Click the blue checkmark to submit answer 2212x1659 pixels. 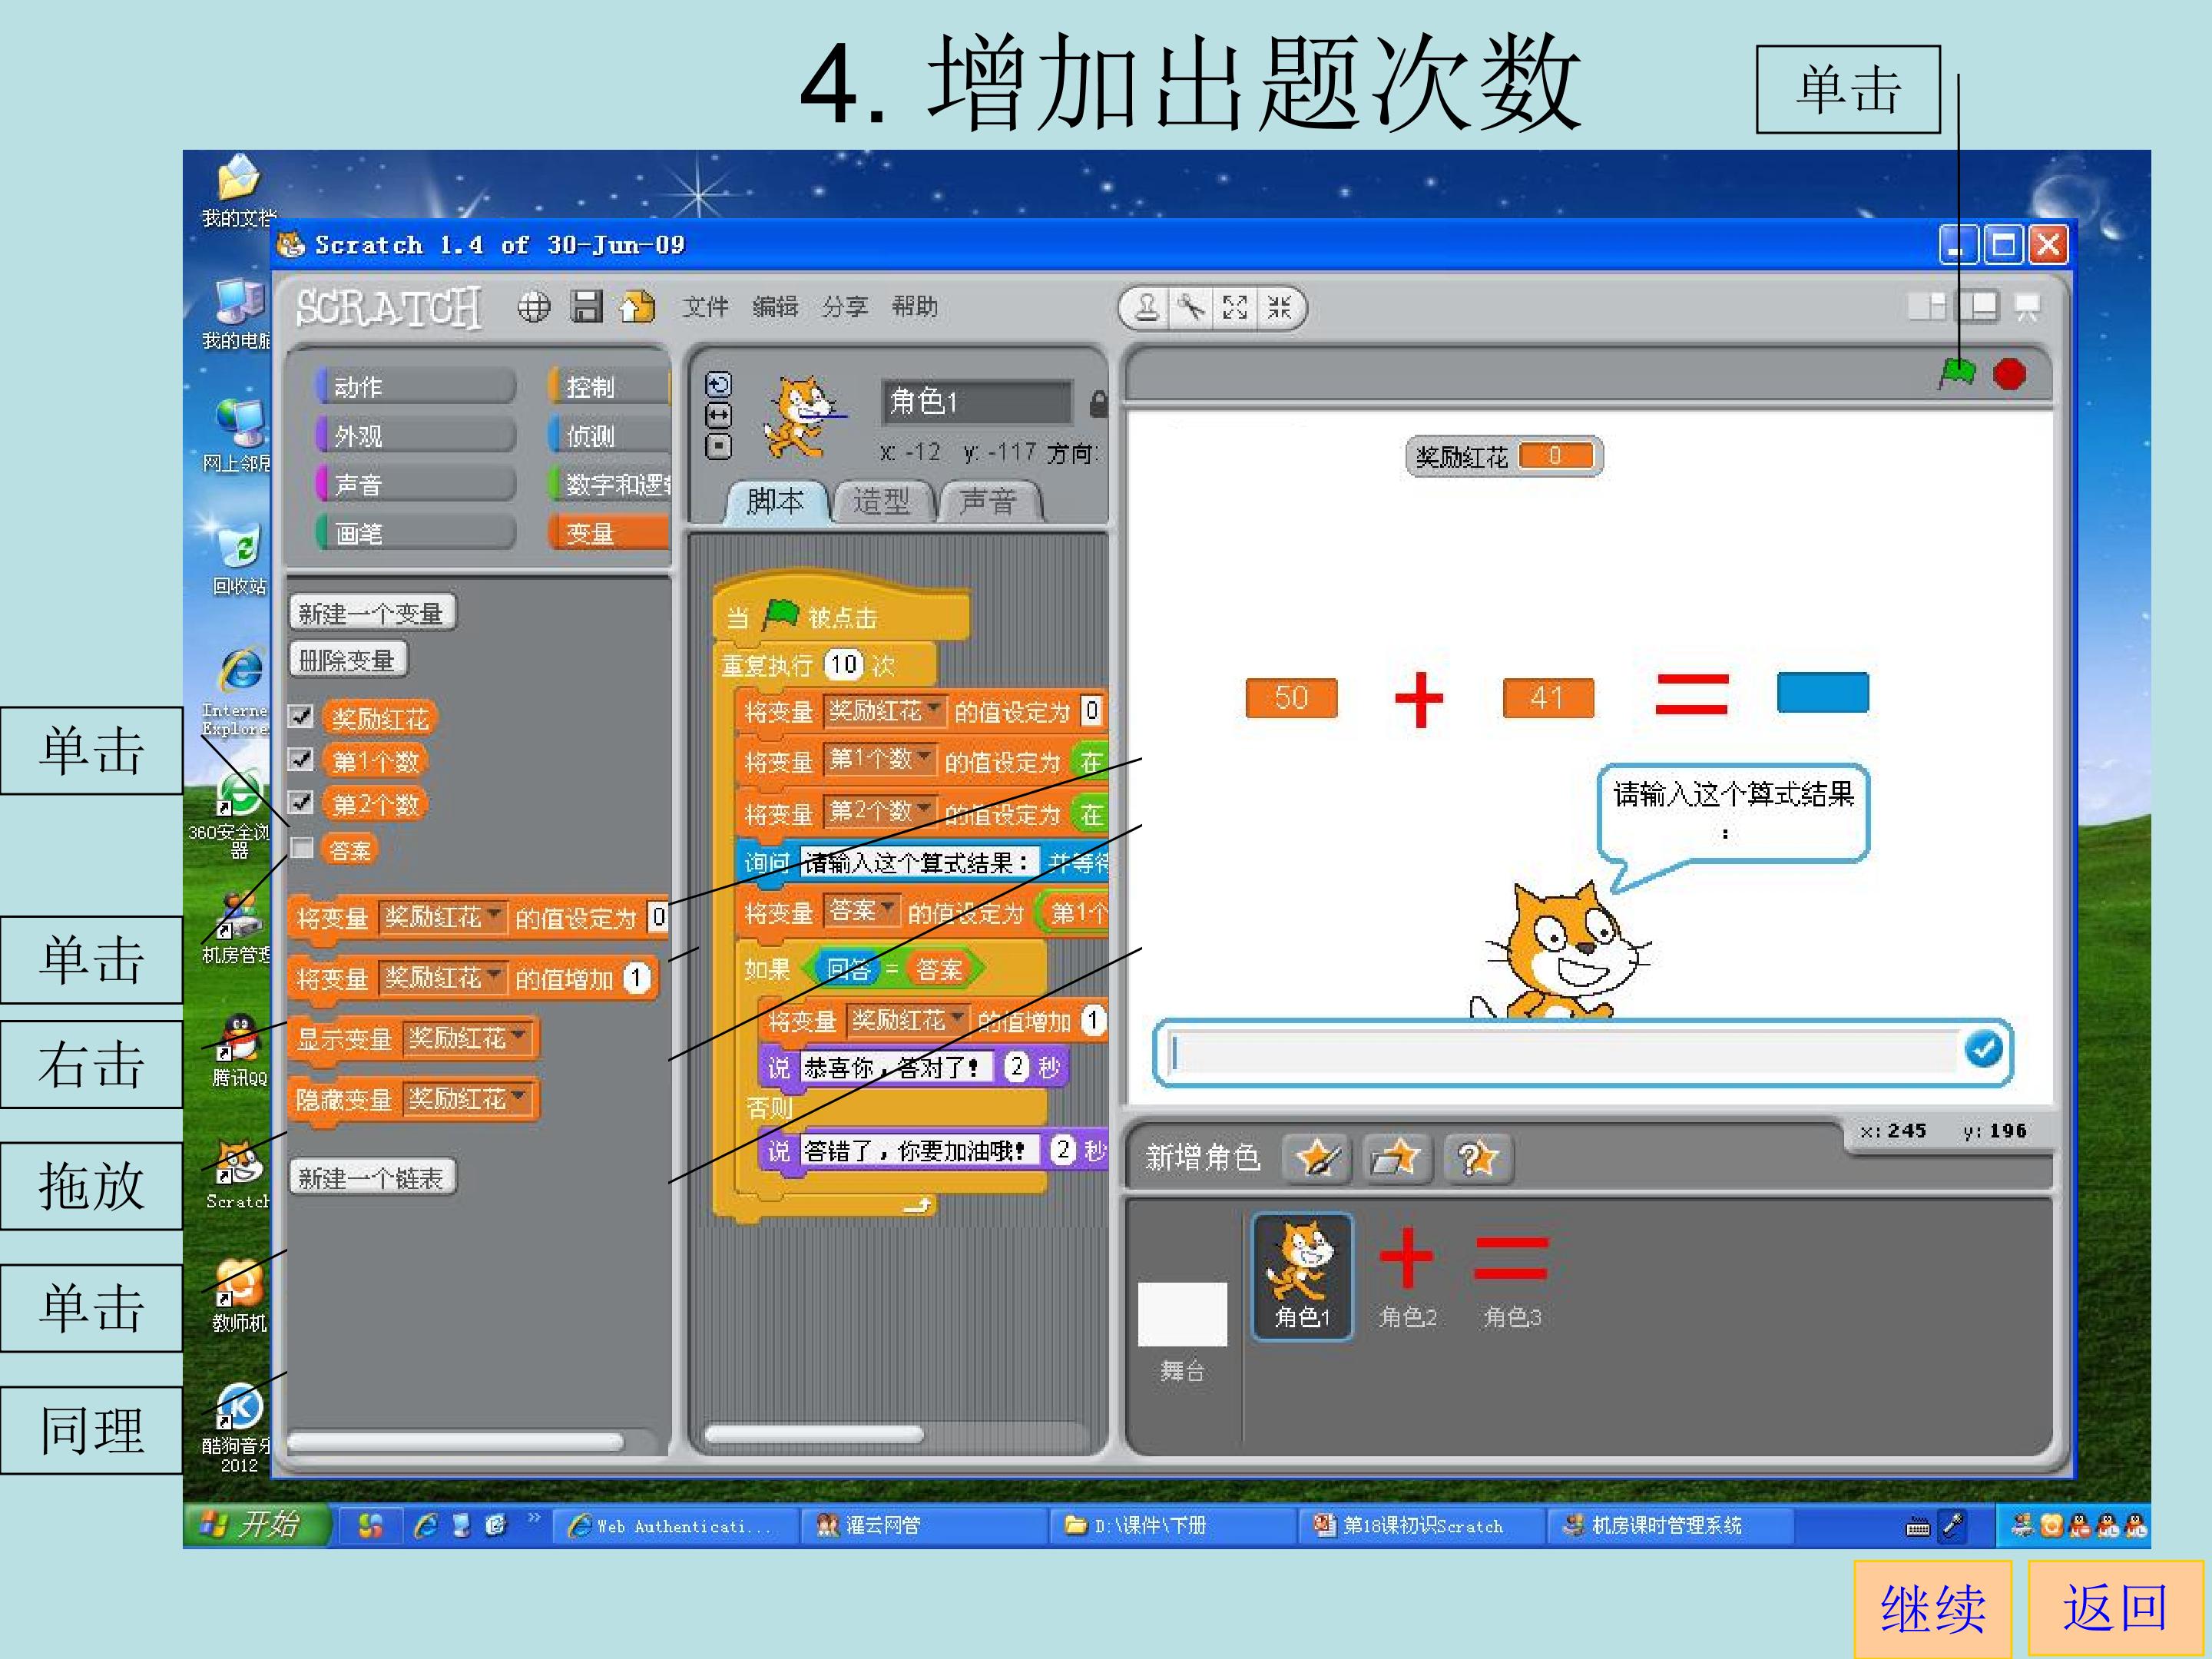[x=1984, y=1049]
